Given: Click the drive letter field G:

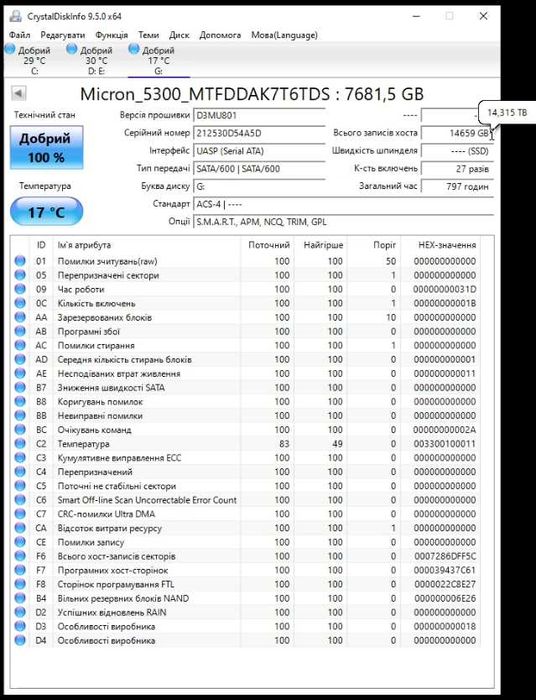Looking at the screenshot, I should click(x=259, y=186).
